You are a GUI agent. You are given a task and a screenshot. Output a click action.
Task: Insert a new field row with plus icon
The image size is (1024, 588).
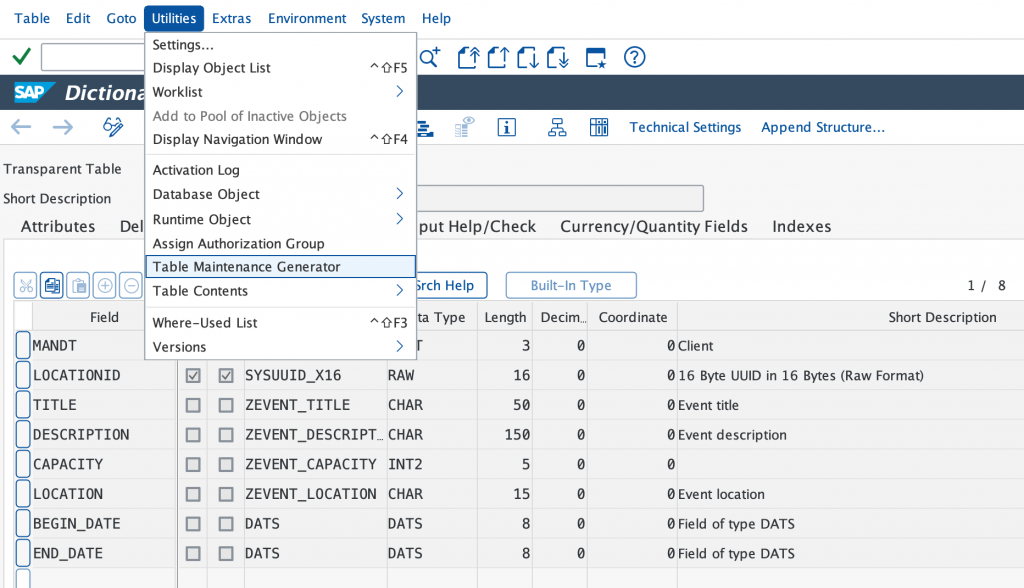tap(103, 286)
